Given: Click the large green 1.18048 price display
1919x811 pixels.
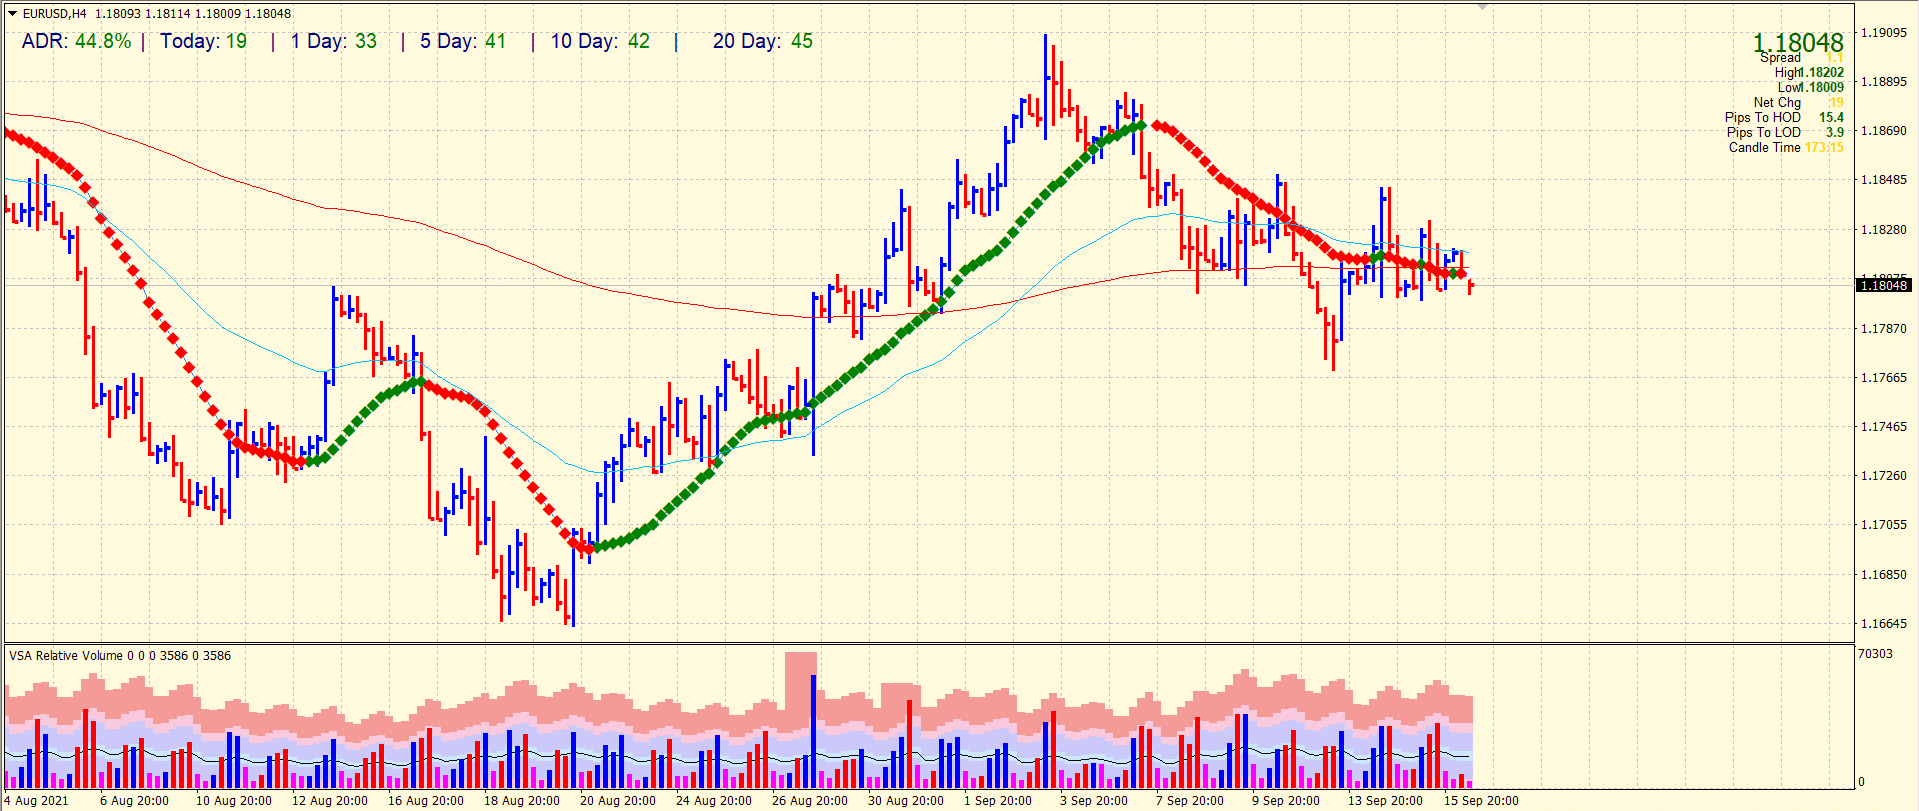Looking at the screenshot, I should 1797,42.
